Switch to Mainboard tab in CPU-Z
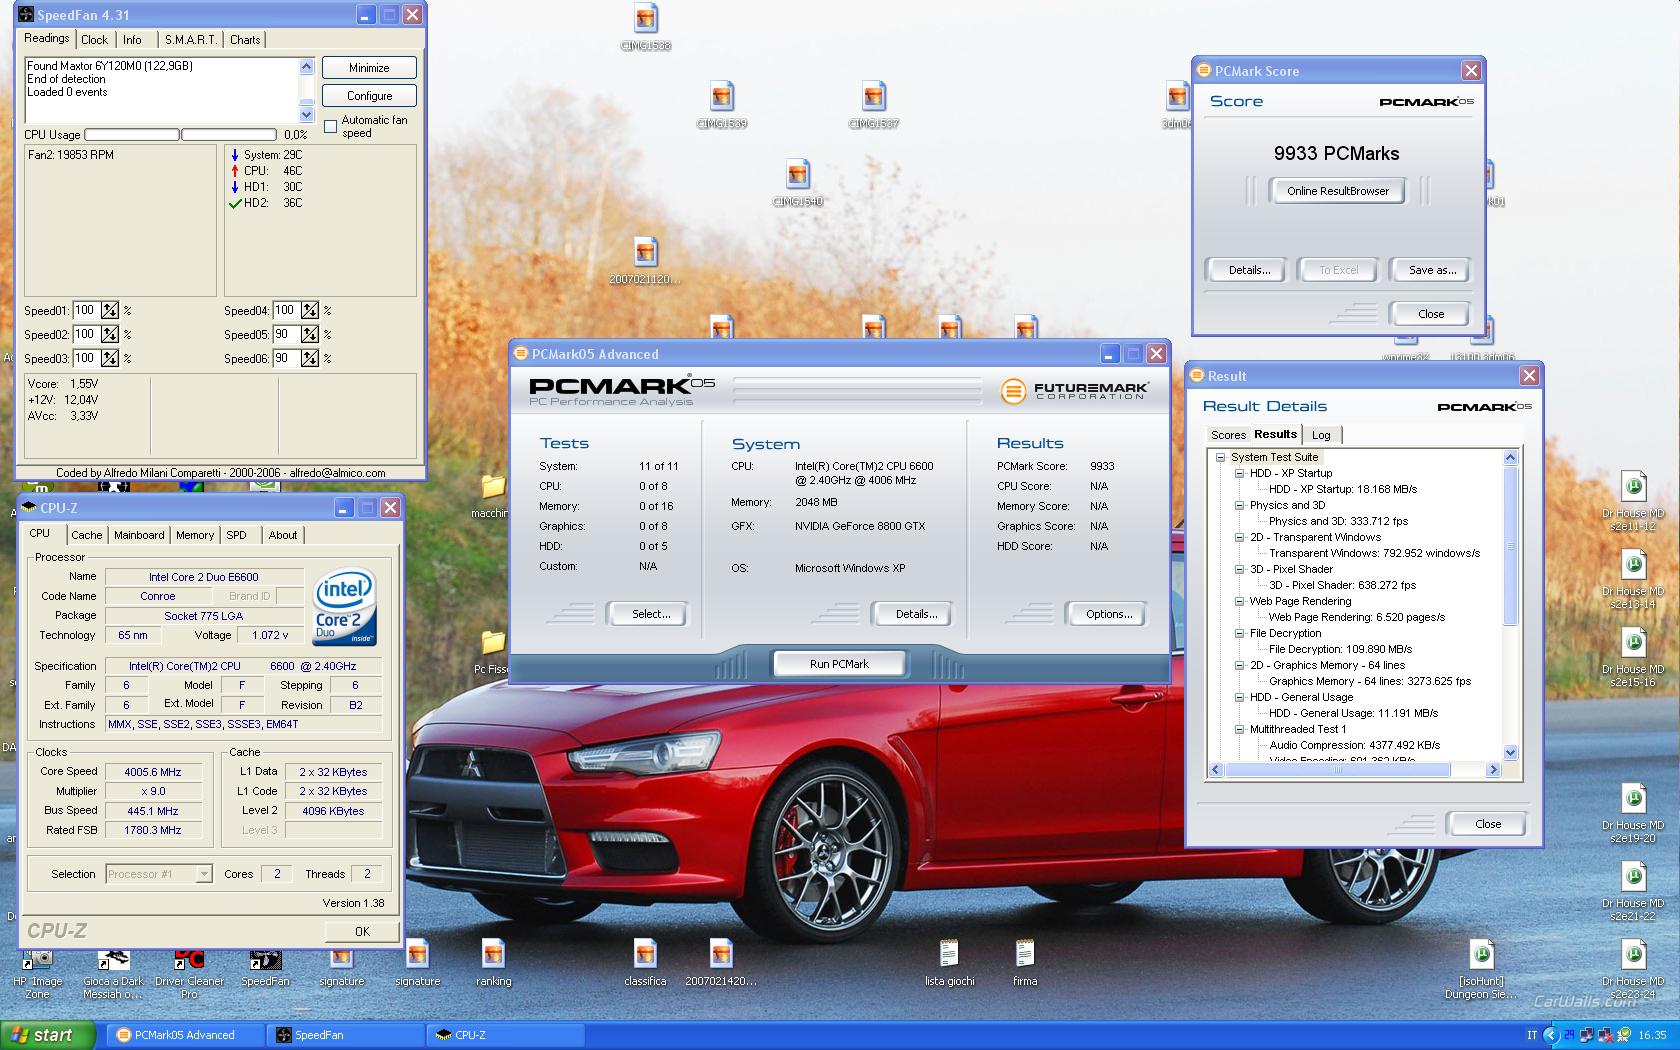The image size is (1680, 1050). pyautogui.click(x=139, y=535)
